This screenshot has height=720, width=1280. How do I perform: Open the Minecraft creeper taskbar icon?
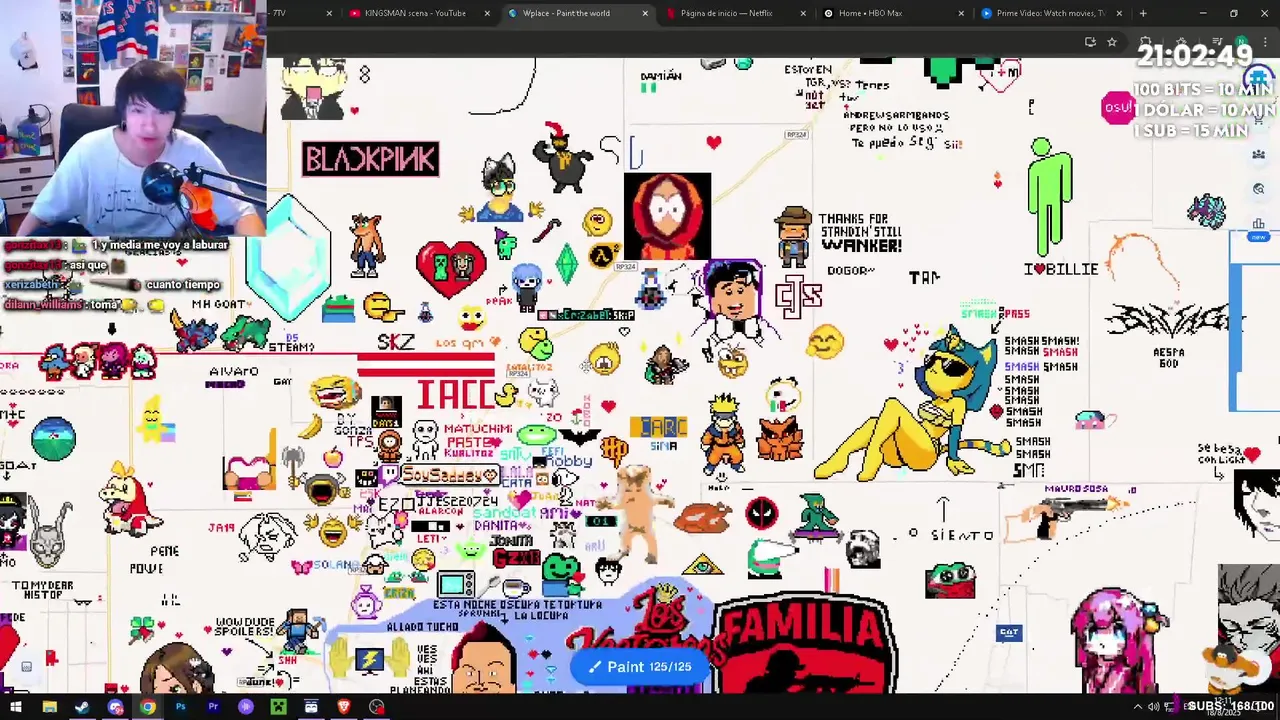(x=278, y=707)
